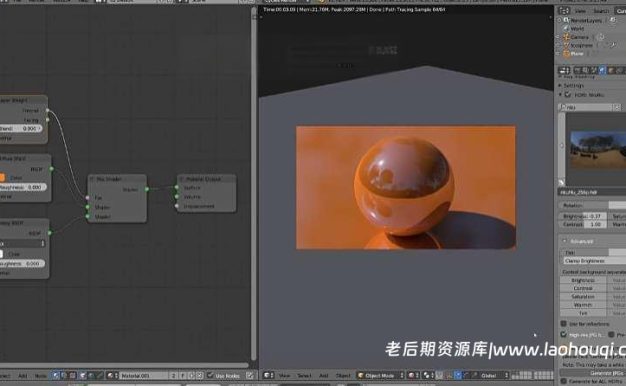Collapse the Mix Shader node triangle

pyautogui.click(x=92, y=179)
